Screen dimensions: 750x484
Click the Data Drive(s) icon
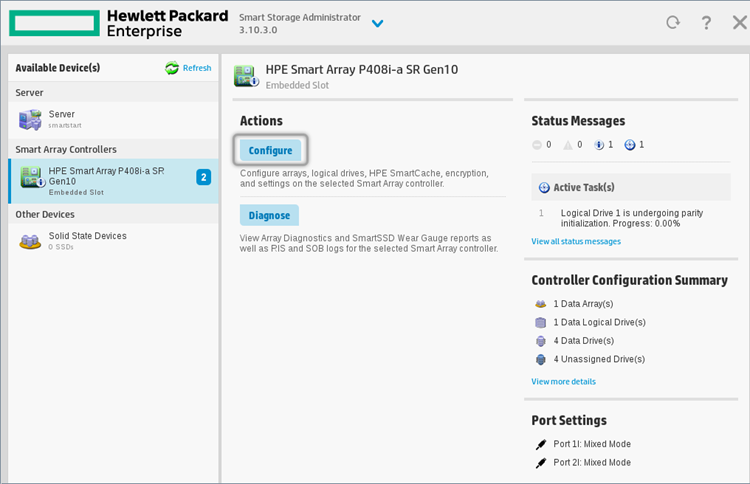540,341
